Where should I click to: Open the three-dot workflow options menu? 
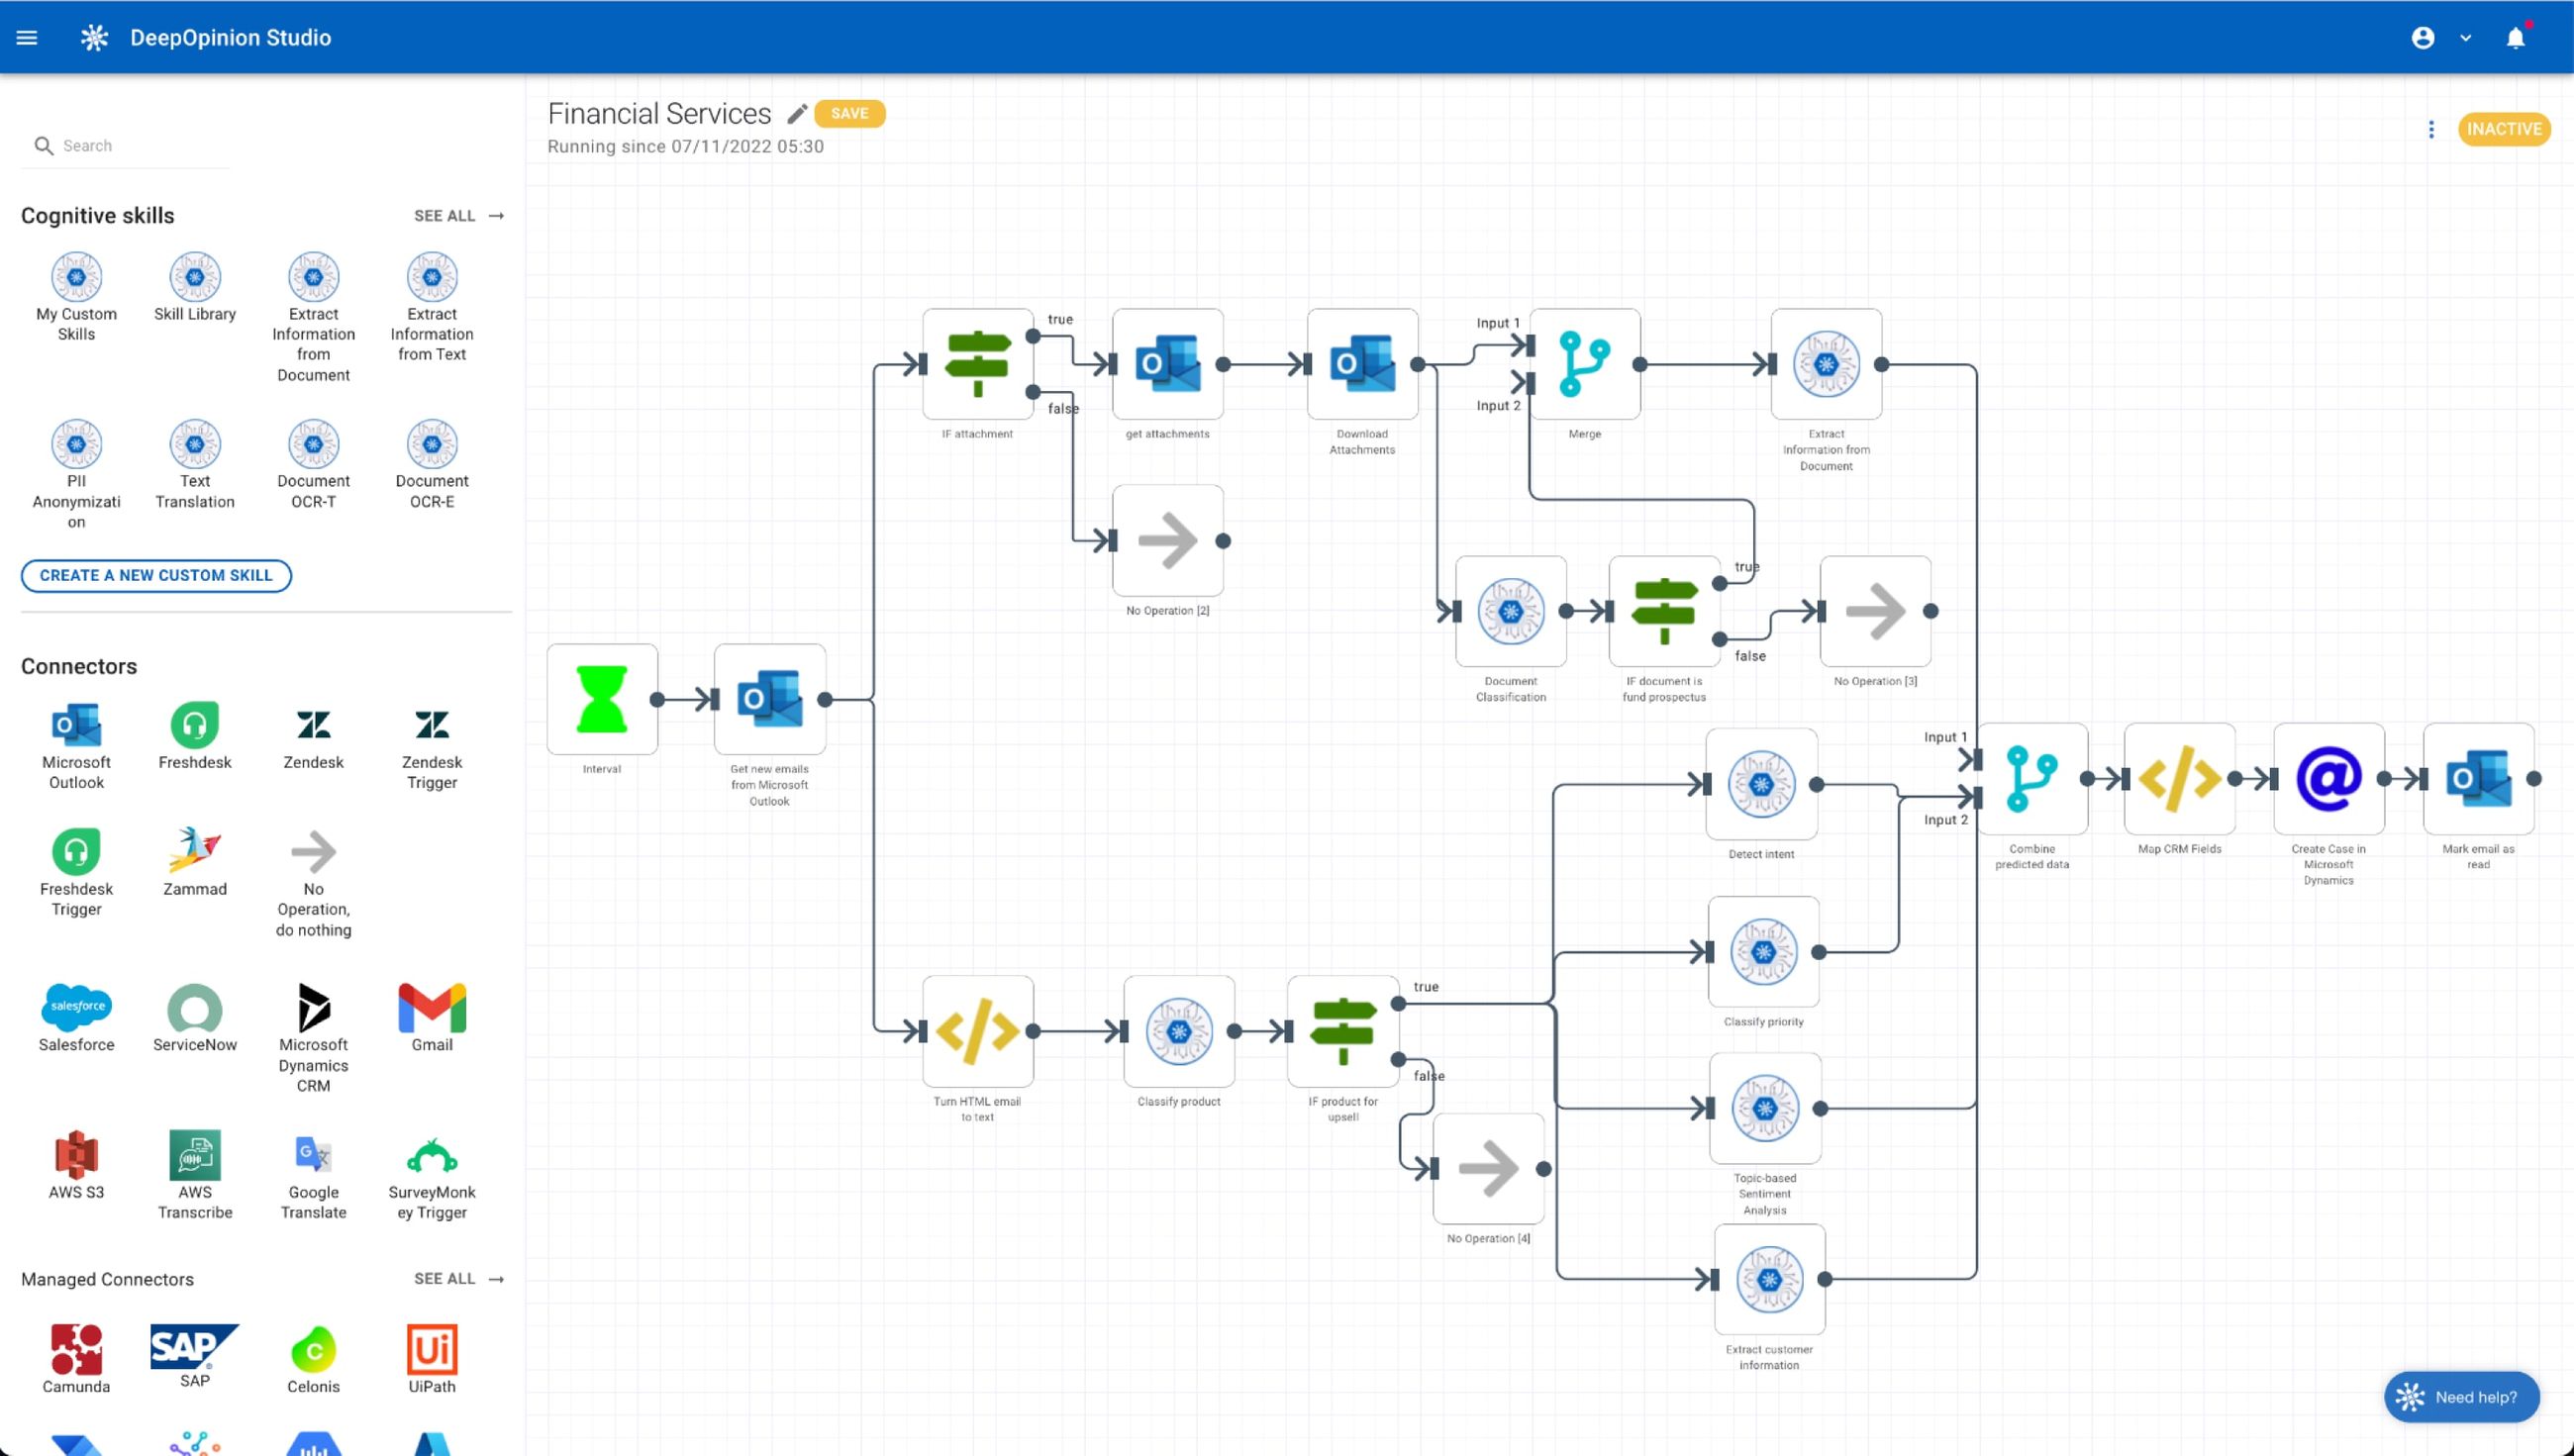click(x=2431, y=129)
